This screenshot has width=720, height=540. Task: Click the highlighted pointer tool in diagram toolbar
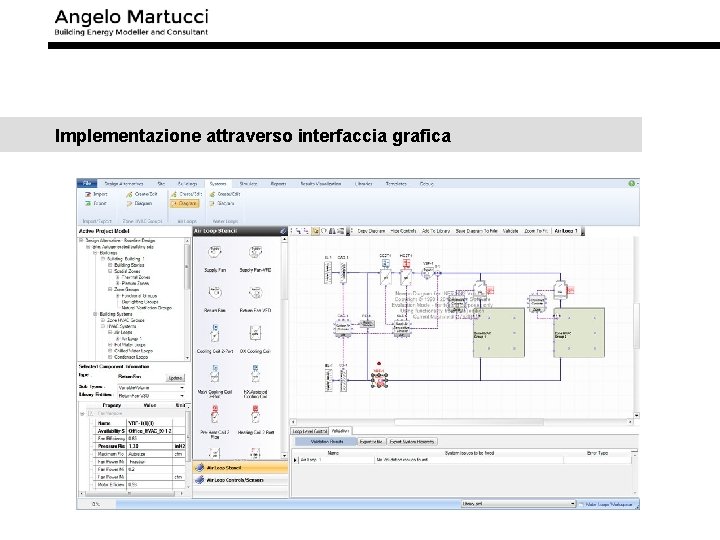[x=315, y=231]
